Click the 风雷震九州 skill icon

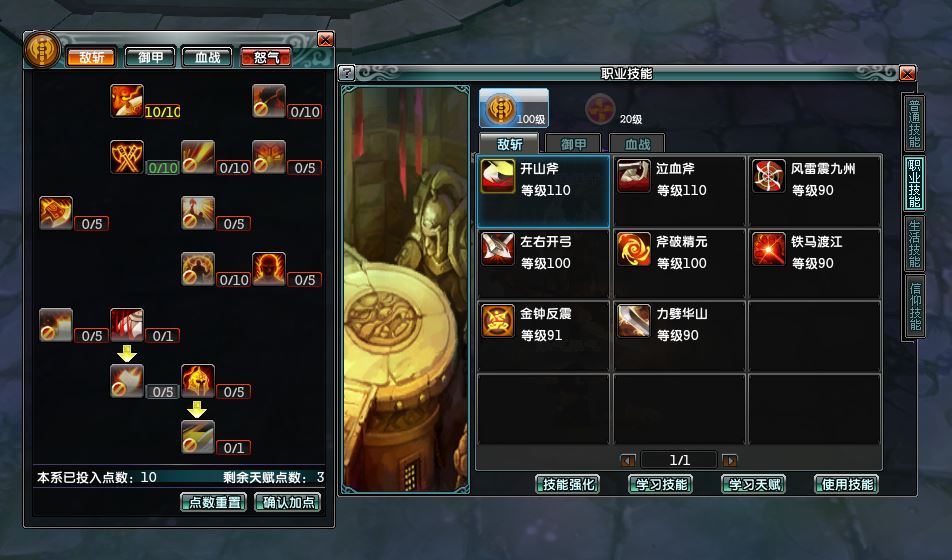pos(769,176)
